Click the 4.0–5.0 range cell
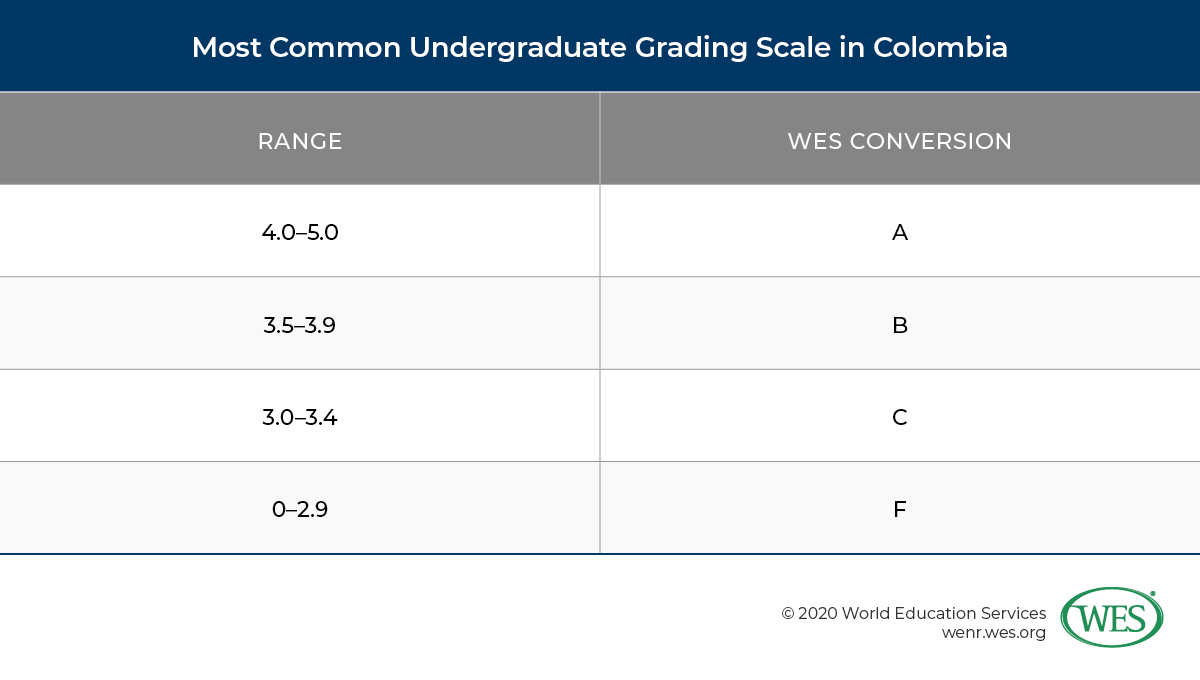1200x680 pixels. click(x=300, y=233)
